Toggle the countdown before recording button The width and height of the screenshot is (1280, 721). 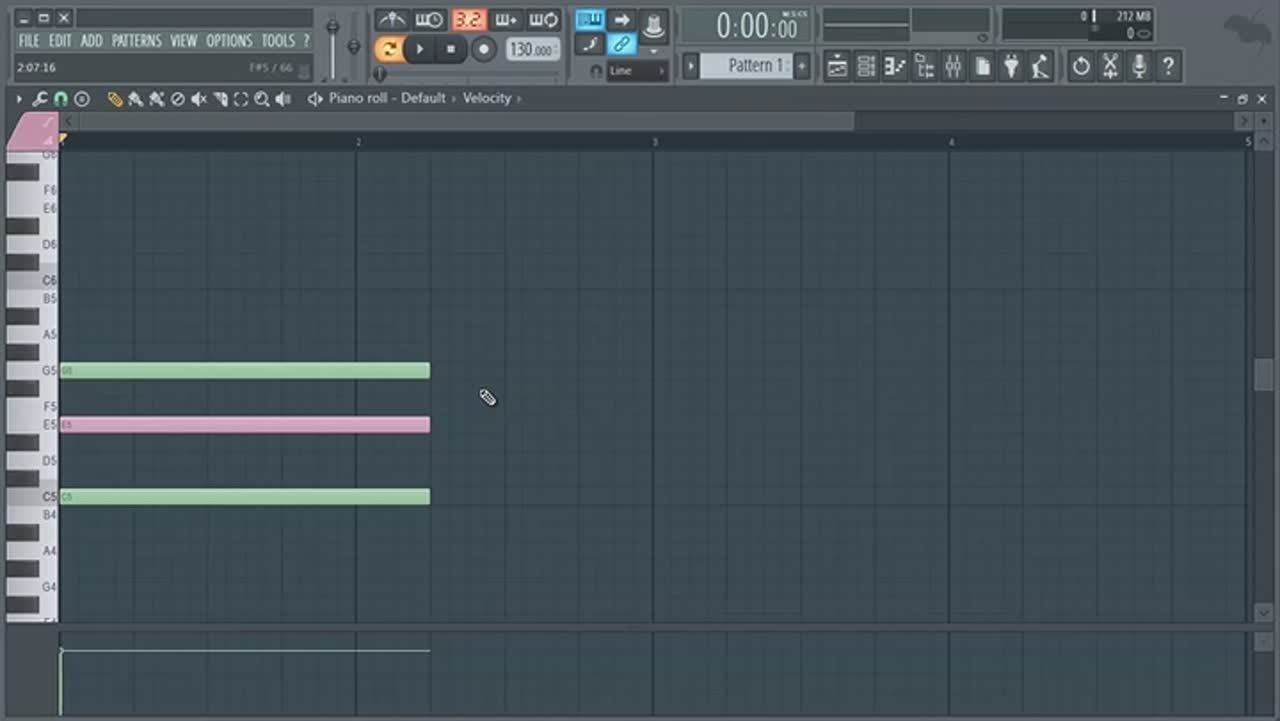(x=467, y=20)
